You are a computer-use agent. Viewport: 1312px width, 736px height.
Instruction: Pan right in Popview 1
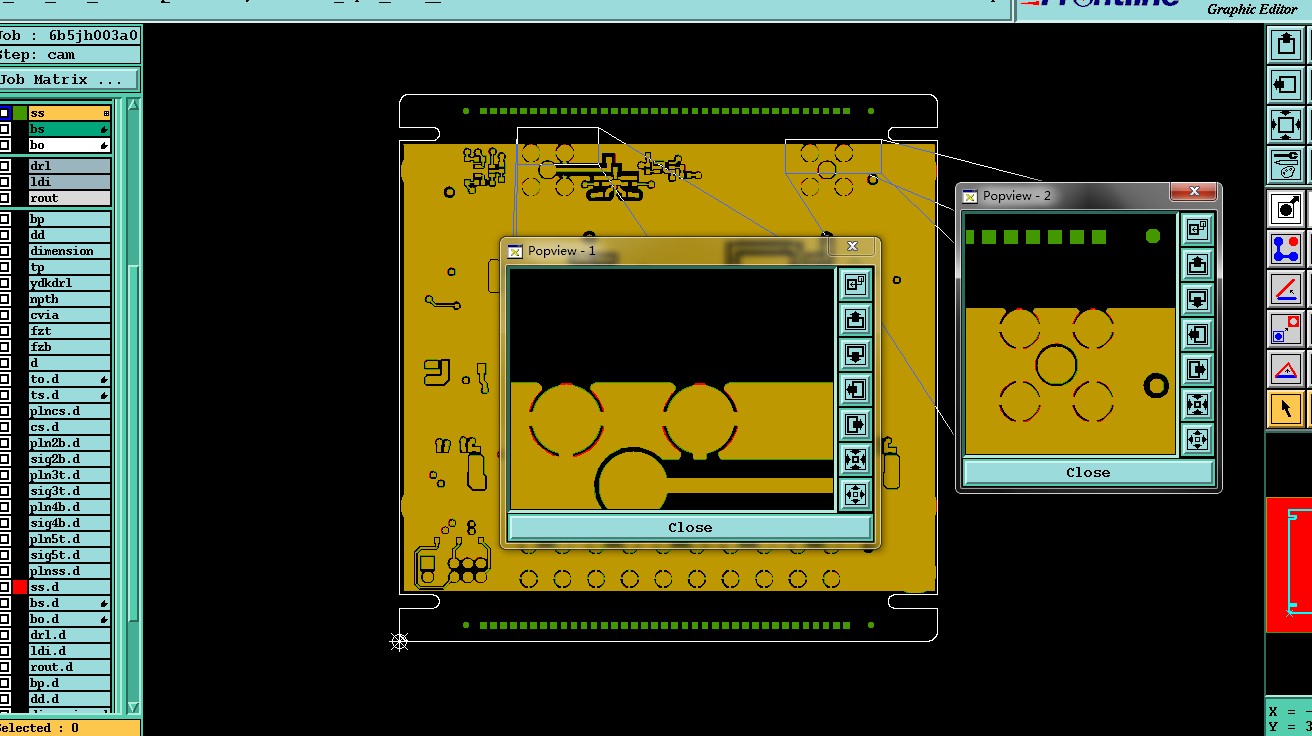[x=855, y=424]
